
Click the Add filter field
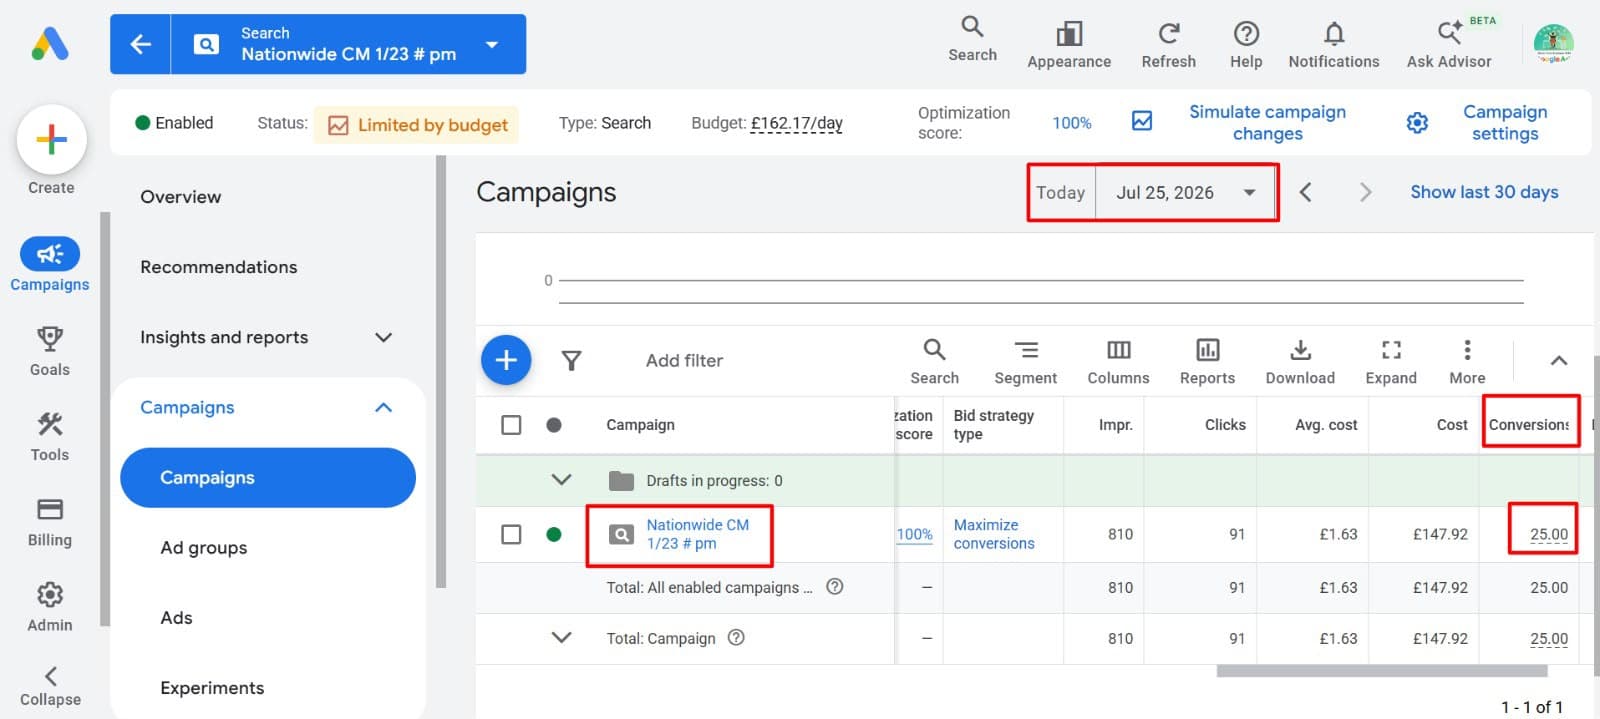click(x=684, y=360)
